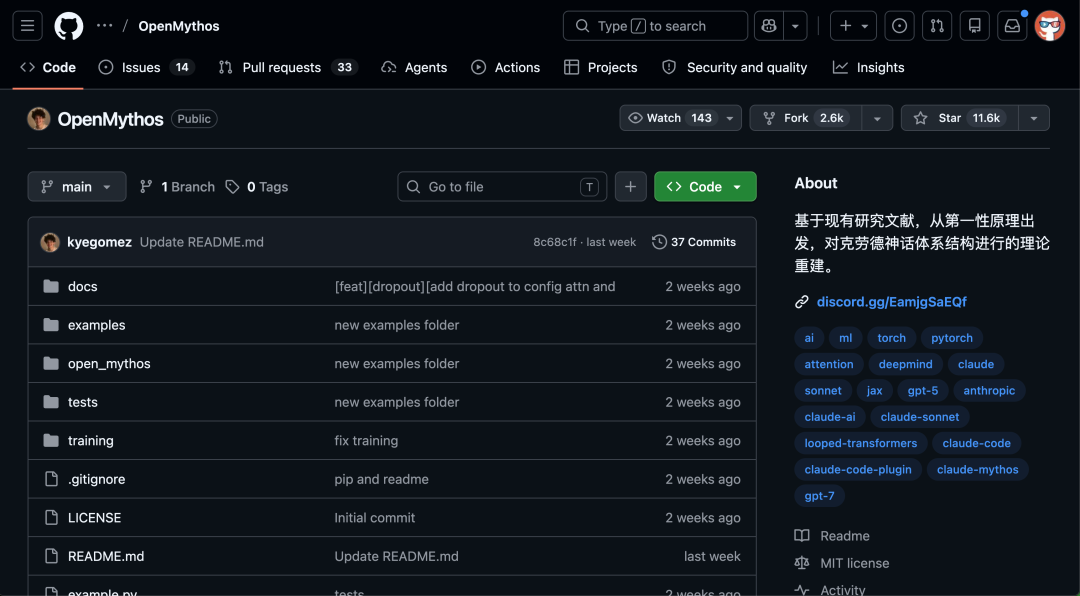Click the looped-transformers topic tag
This screenshot has width=1080, height=596.
pos(860,443)
